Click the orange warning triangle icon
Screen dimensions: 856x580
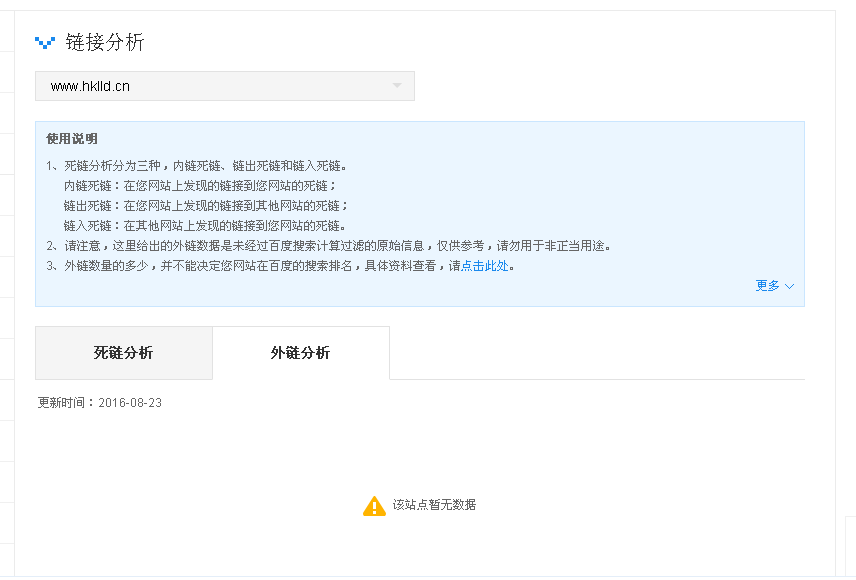pyautogui.click(x=374, y=506)
